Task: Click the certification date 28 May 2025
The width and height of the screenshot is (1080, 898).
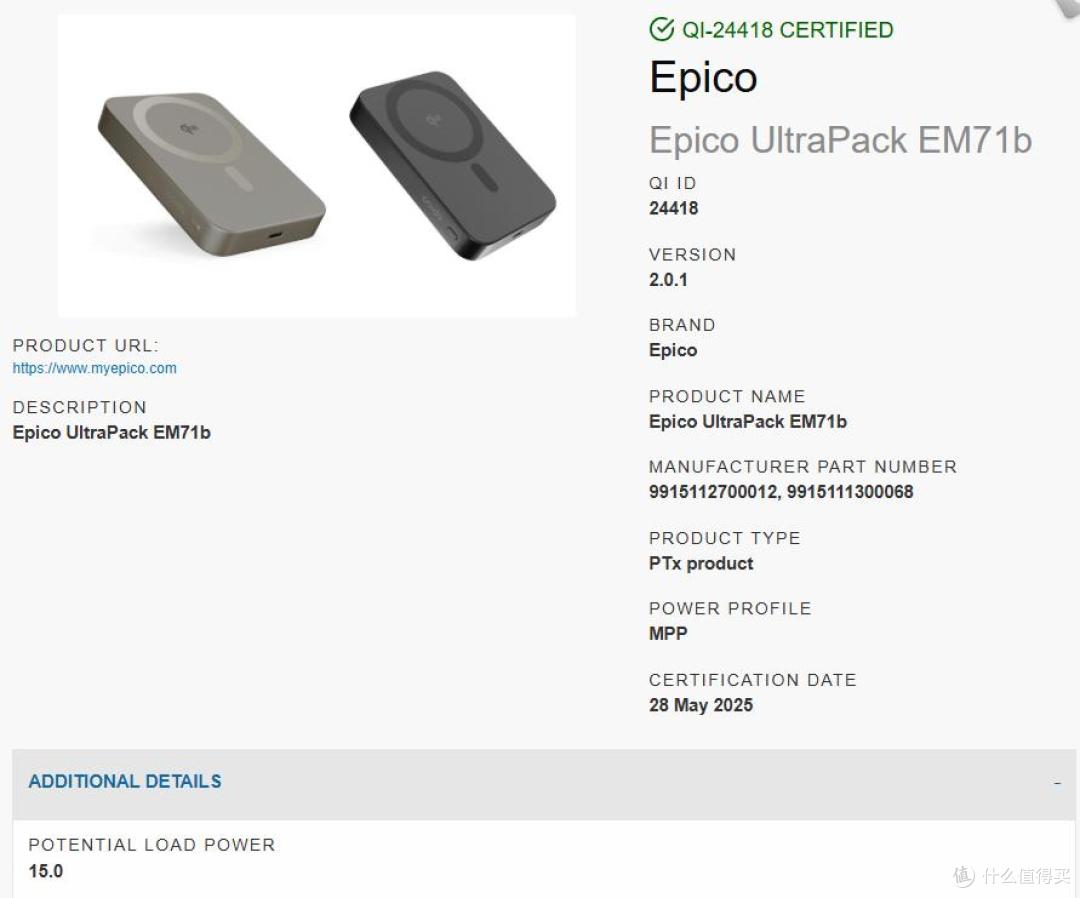Action: click(x=700, y=705)
